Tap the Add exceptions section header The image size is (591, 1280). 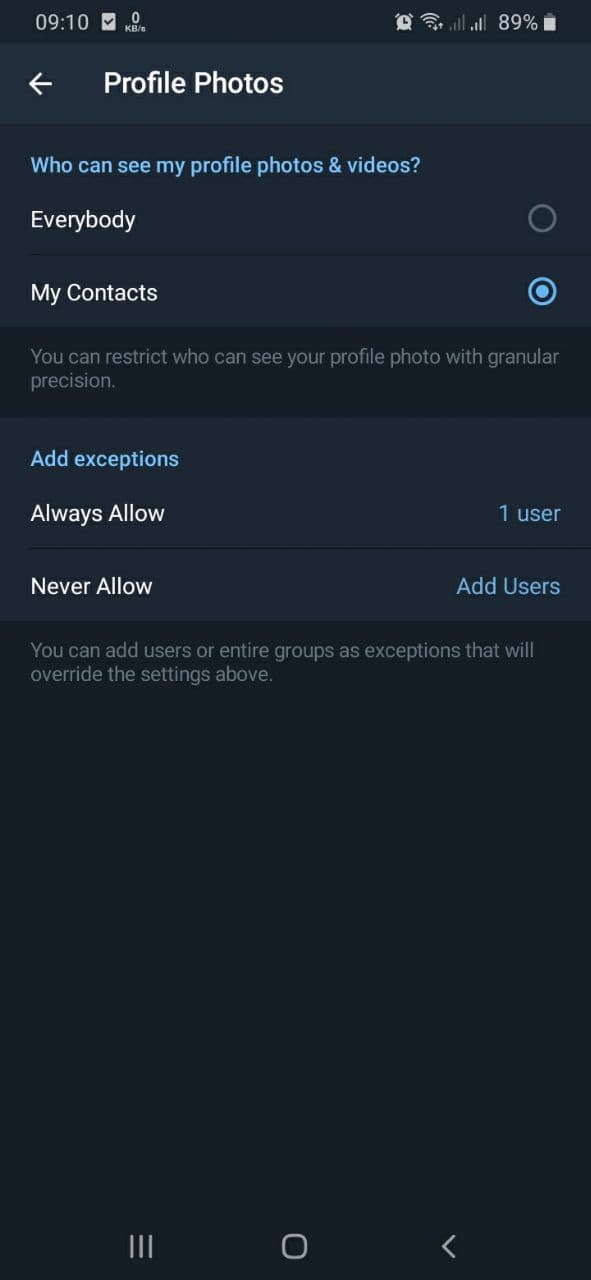click(104, 459)
